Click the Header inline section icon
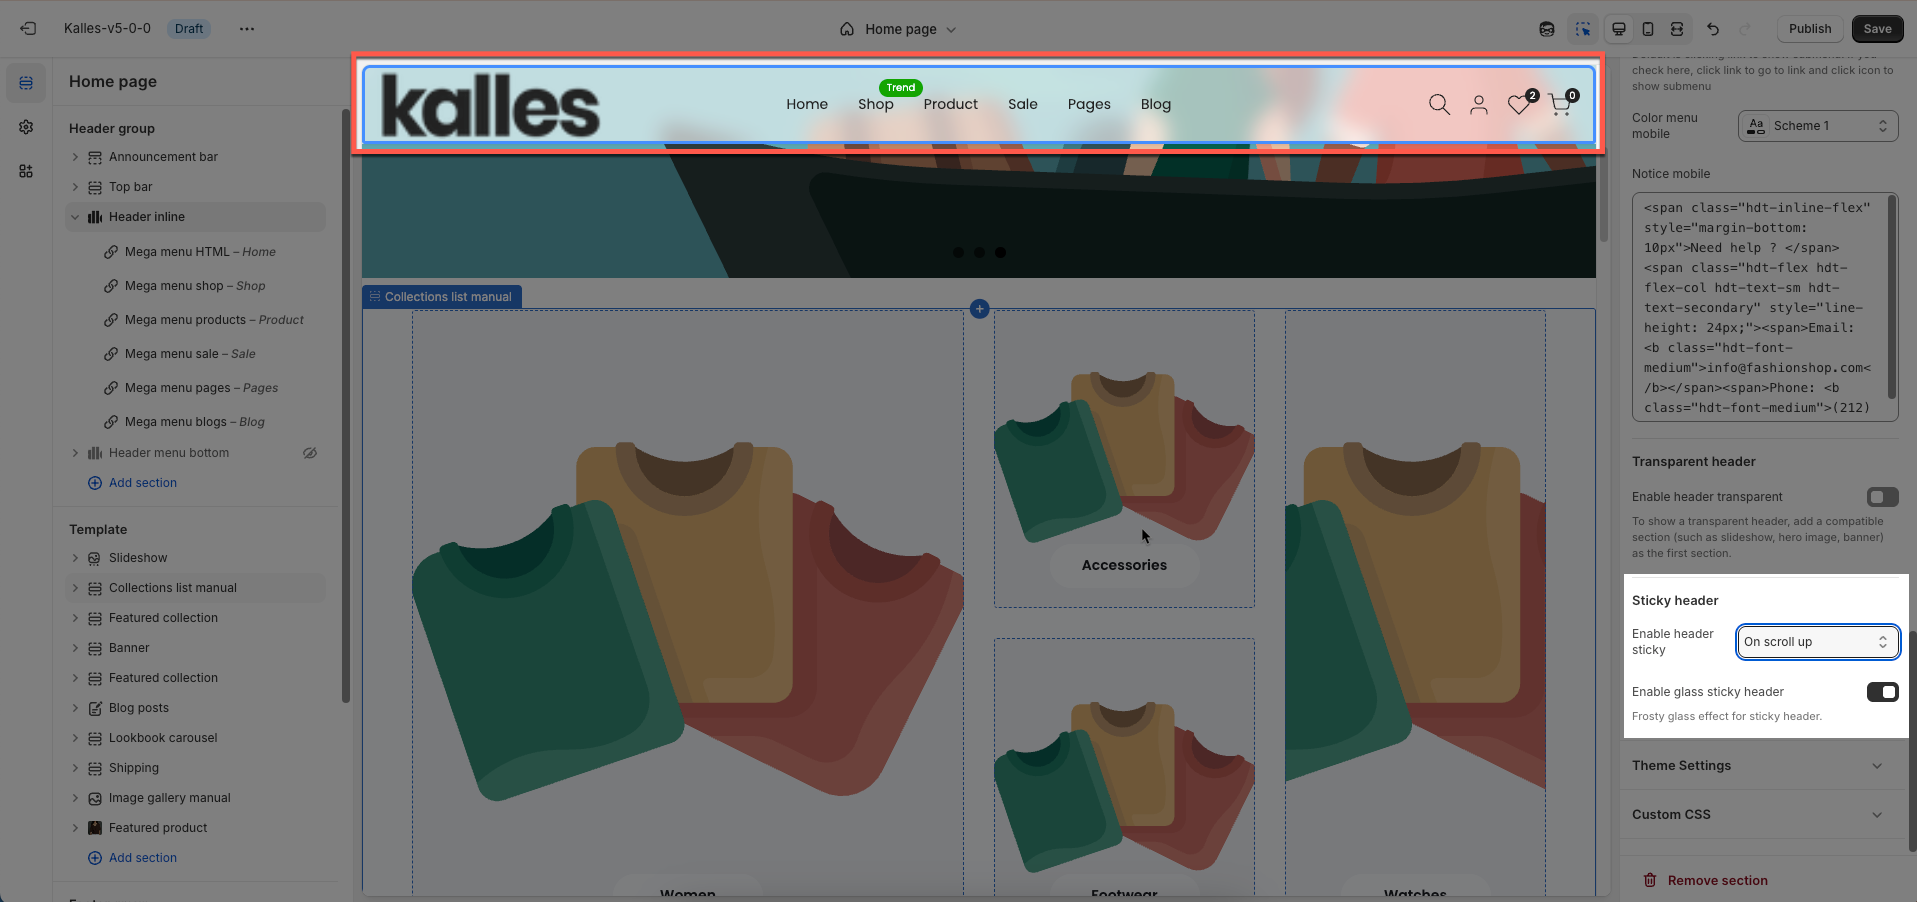This screenshot has height=902, width=1917. click(95, 217)
